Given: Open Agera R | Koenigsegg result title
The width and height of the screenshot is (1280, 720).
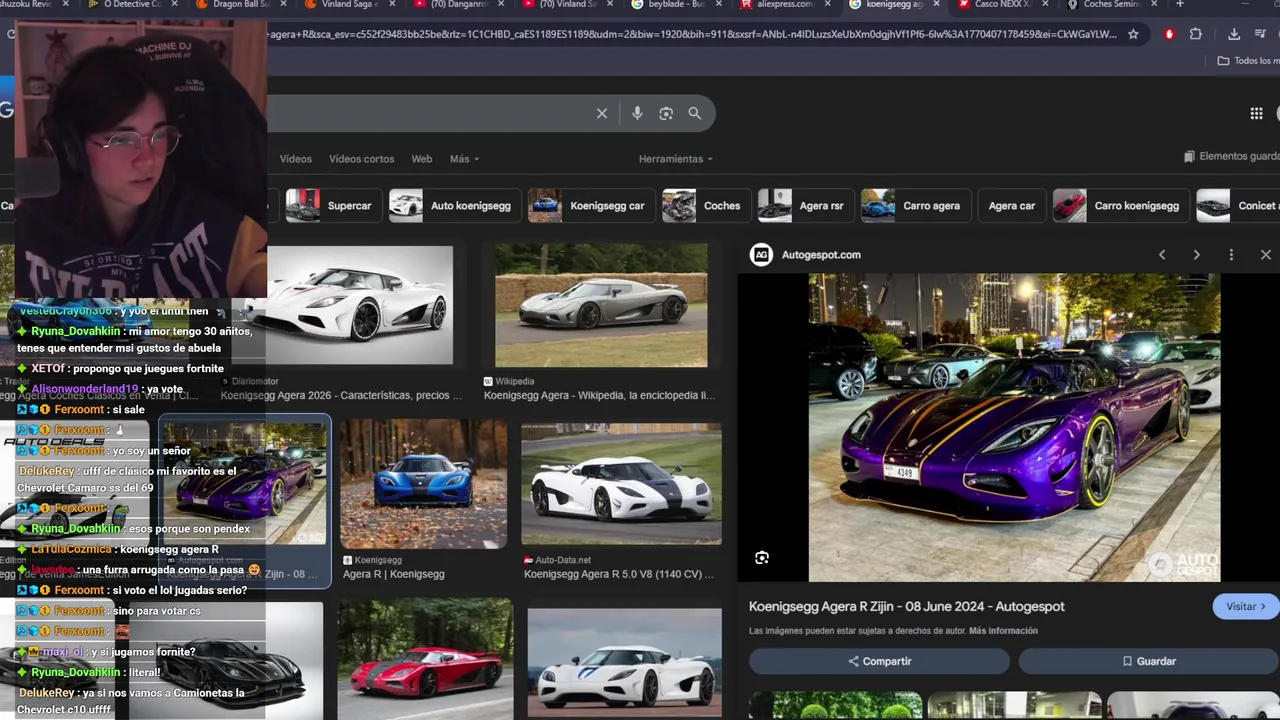Looking at the screenshot, I should (x=393, y=575).
